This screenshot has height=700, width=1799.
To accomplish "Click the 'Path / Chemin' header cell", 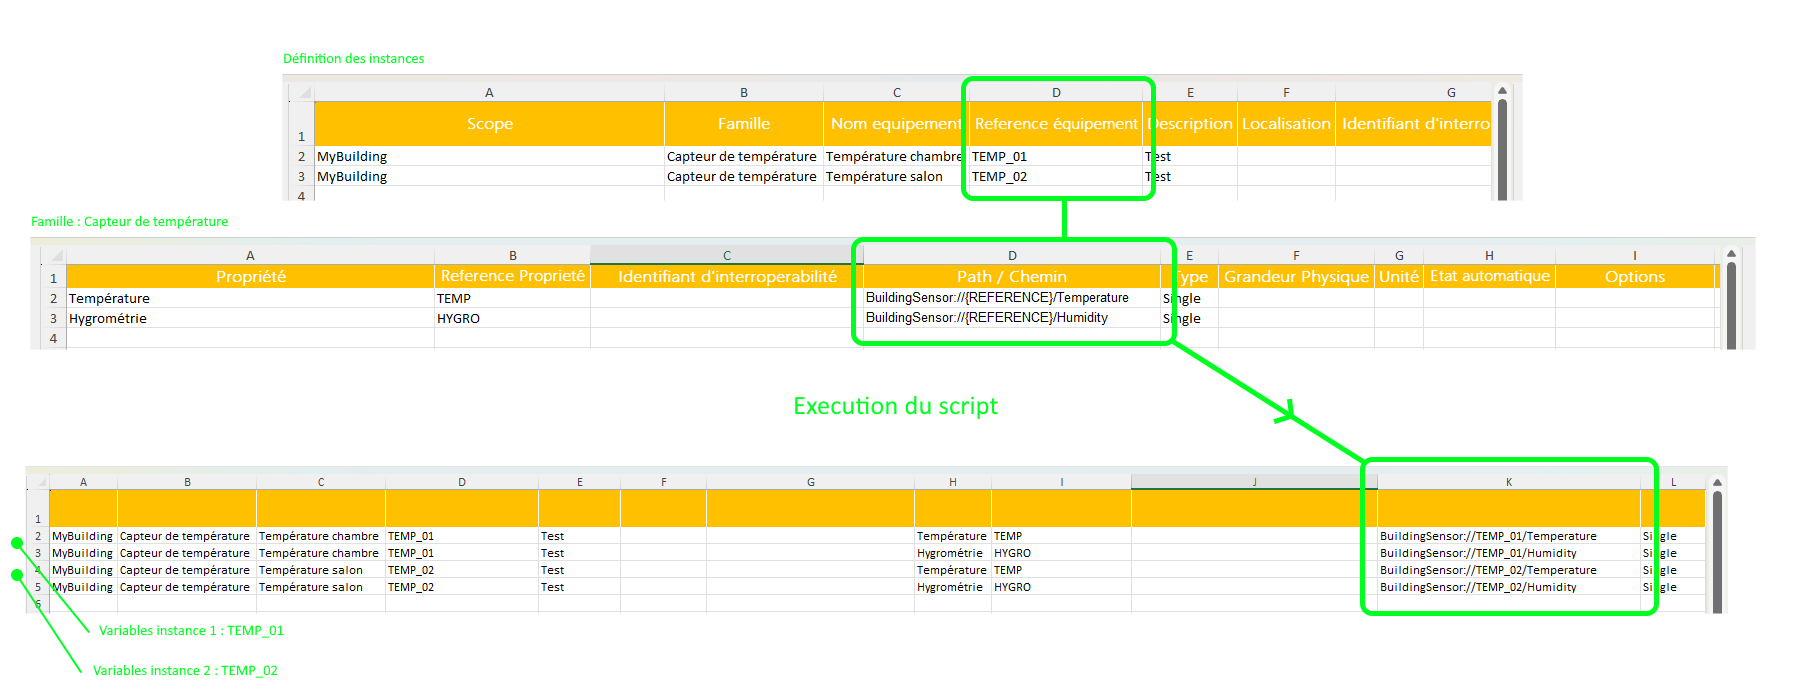I will [1011, 277].
